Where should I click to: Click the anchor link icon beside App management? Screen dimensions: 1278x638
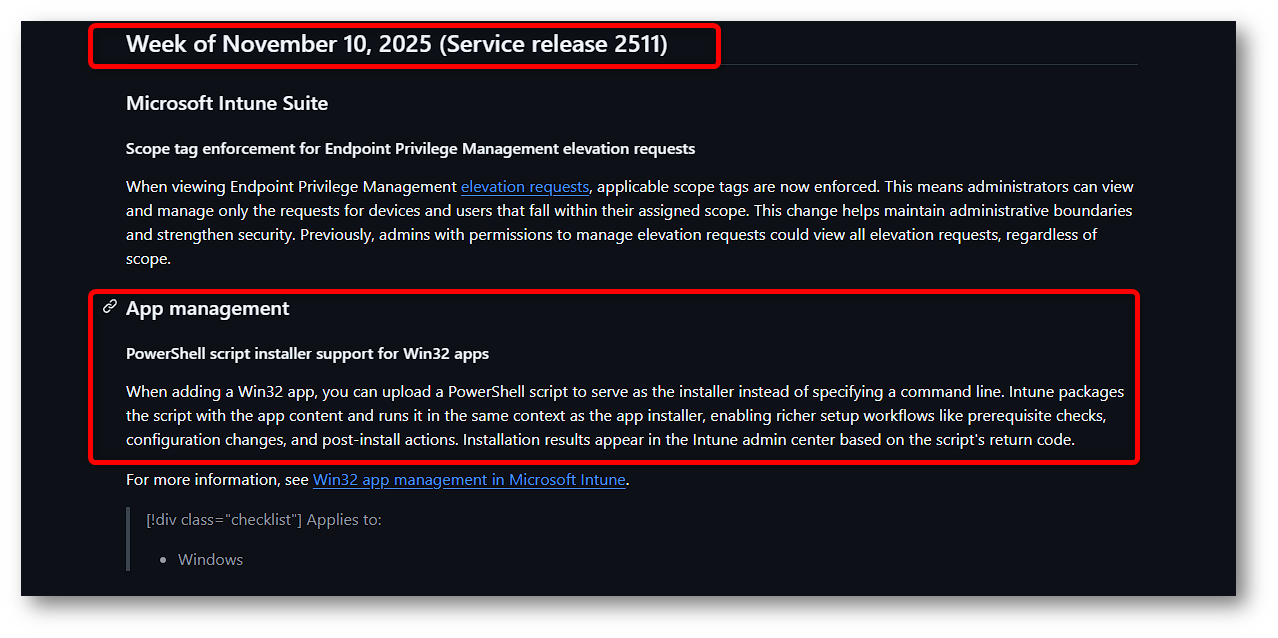pos(110,307)
